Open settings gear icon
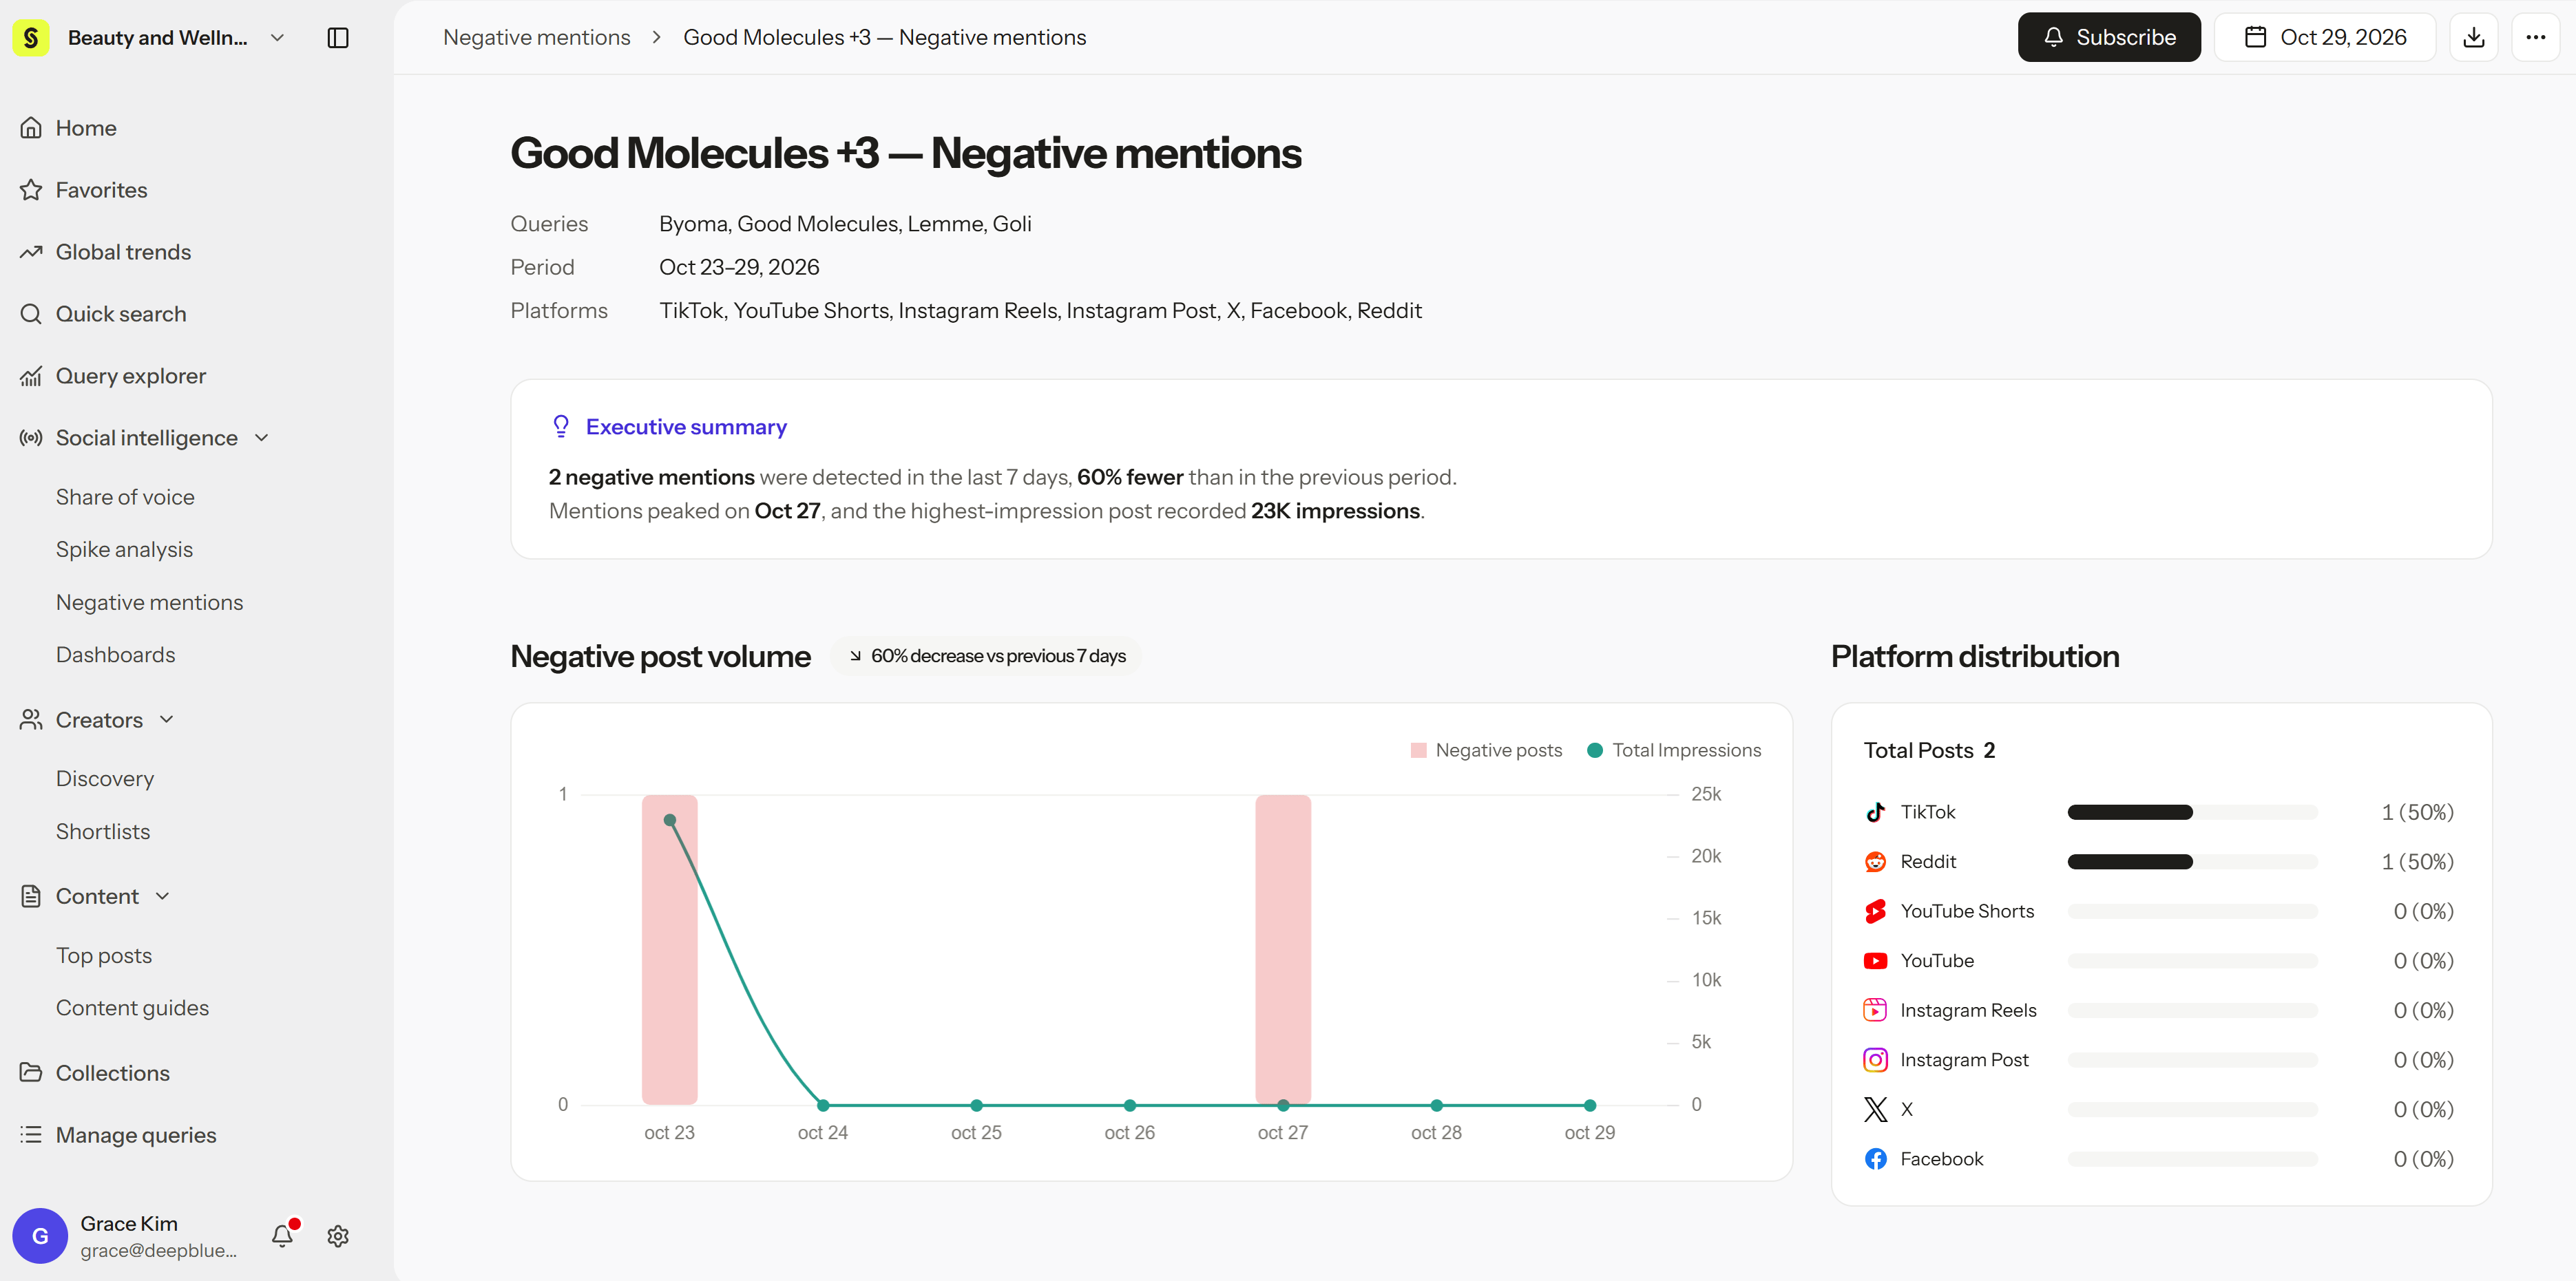Viewport: 2576px width, 1281px height. click(338, 1236)
